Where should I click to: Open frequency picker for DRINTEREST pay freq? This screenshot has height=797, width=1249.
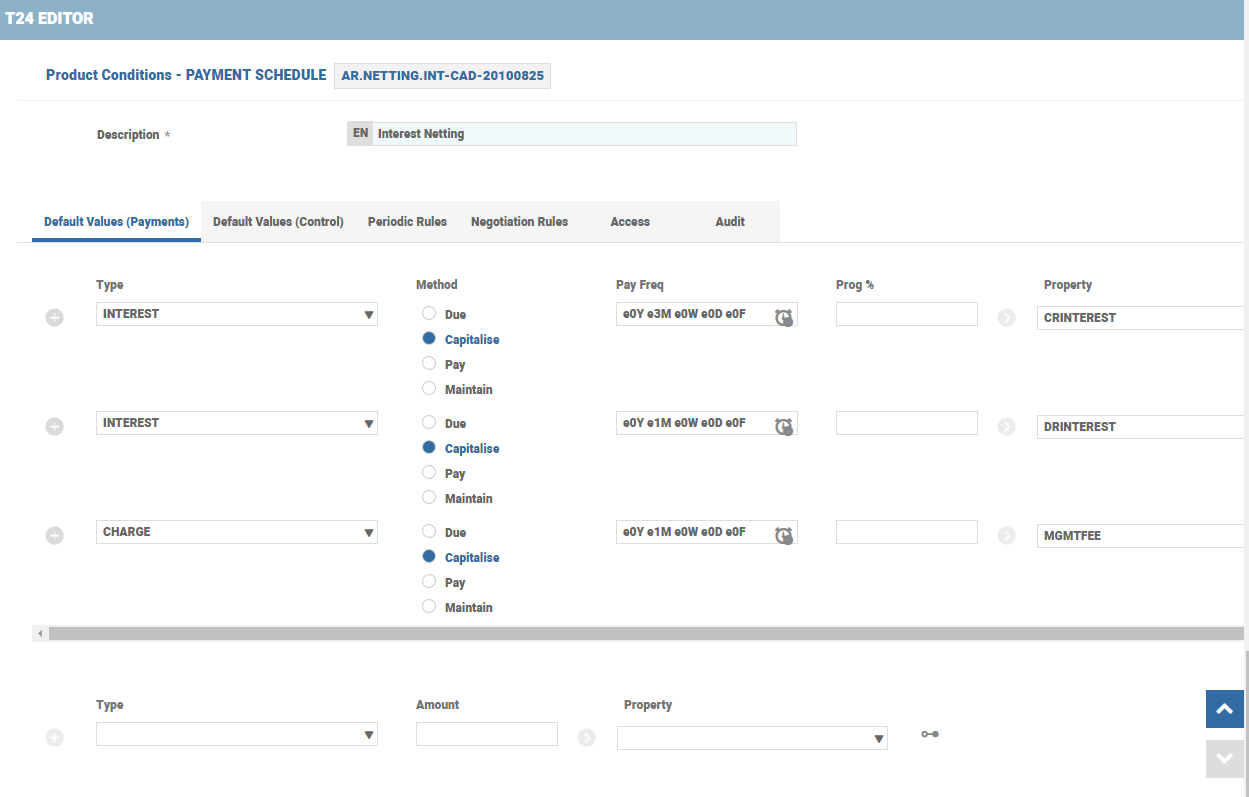coord(784,426)
